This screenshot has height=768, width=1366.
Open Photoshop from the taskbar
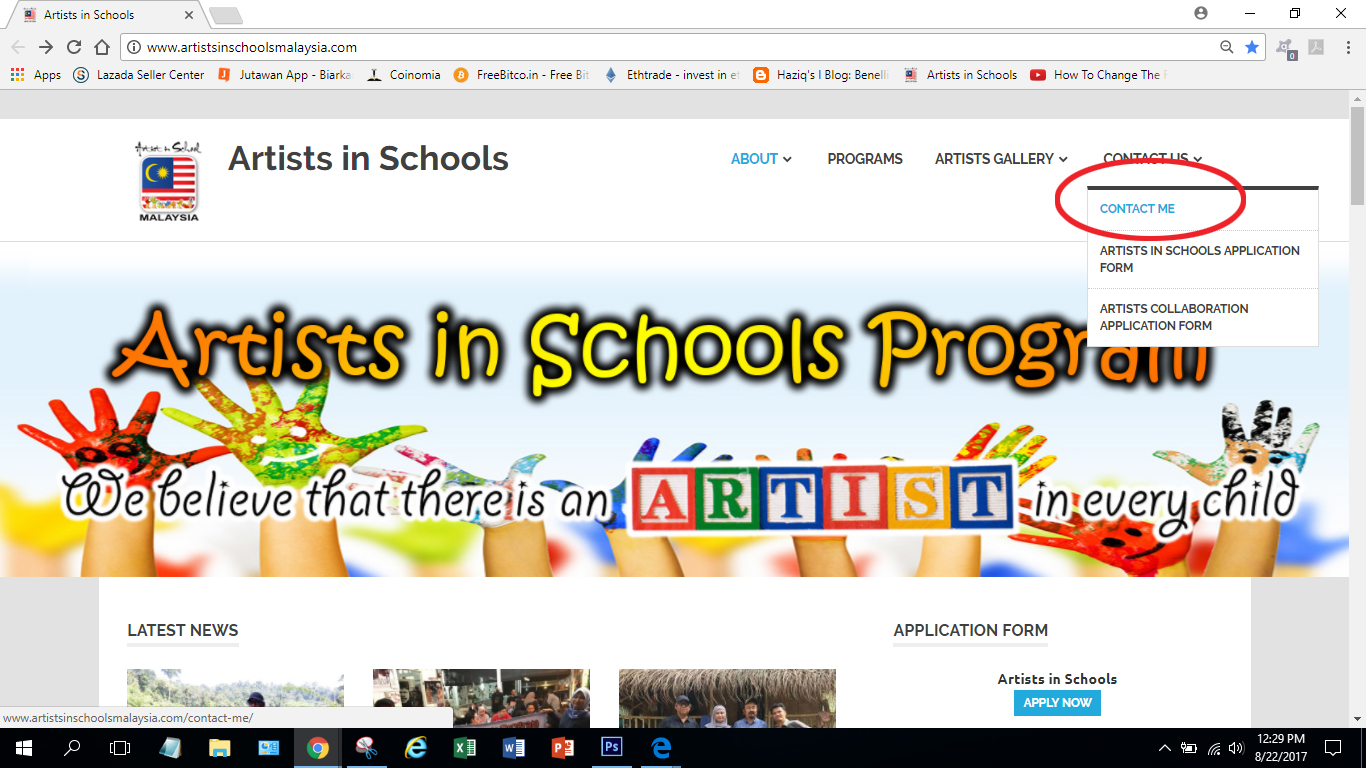point(611,748)
